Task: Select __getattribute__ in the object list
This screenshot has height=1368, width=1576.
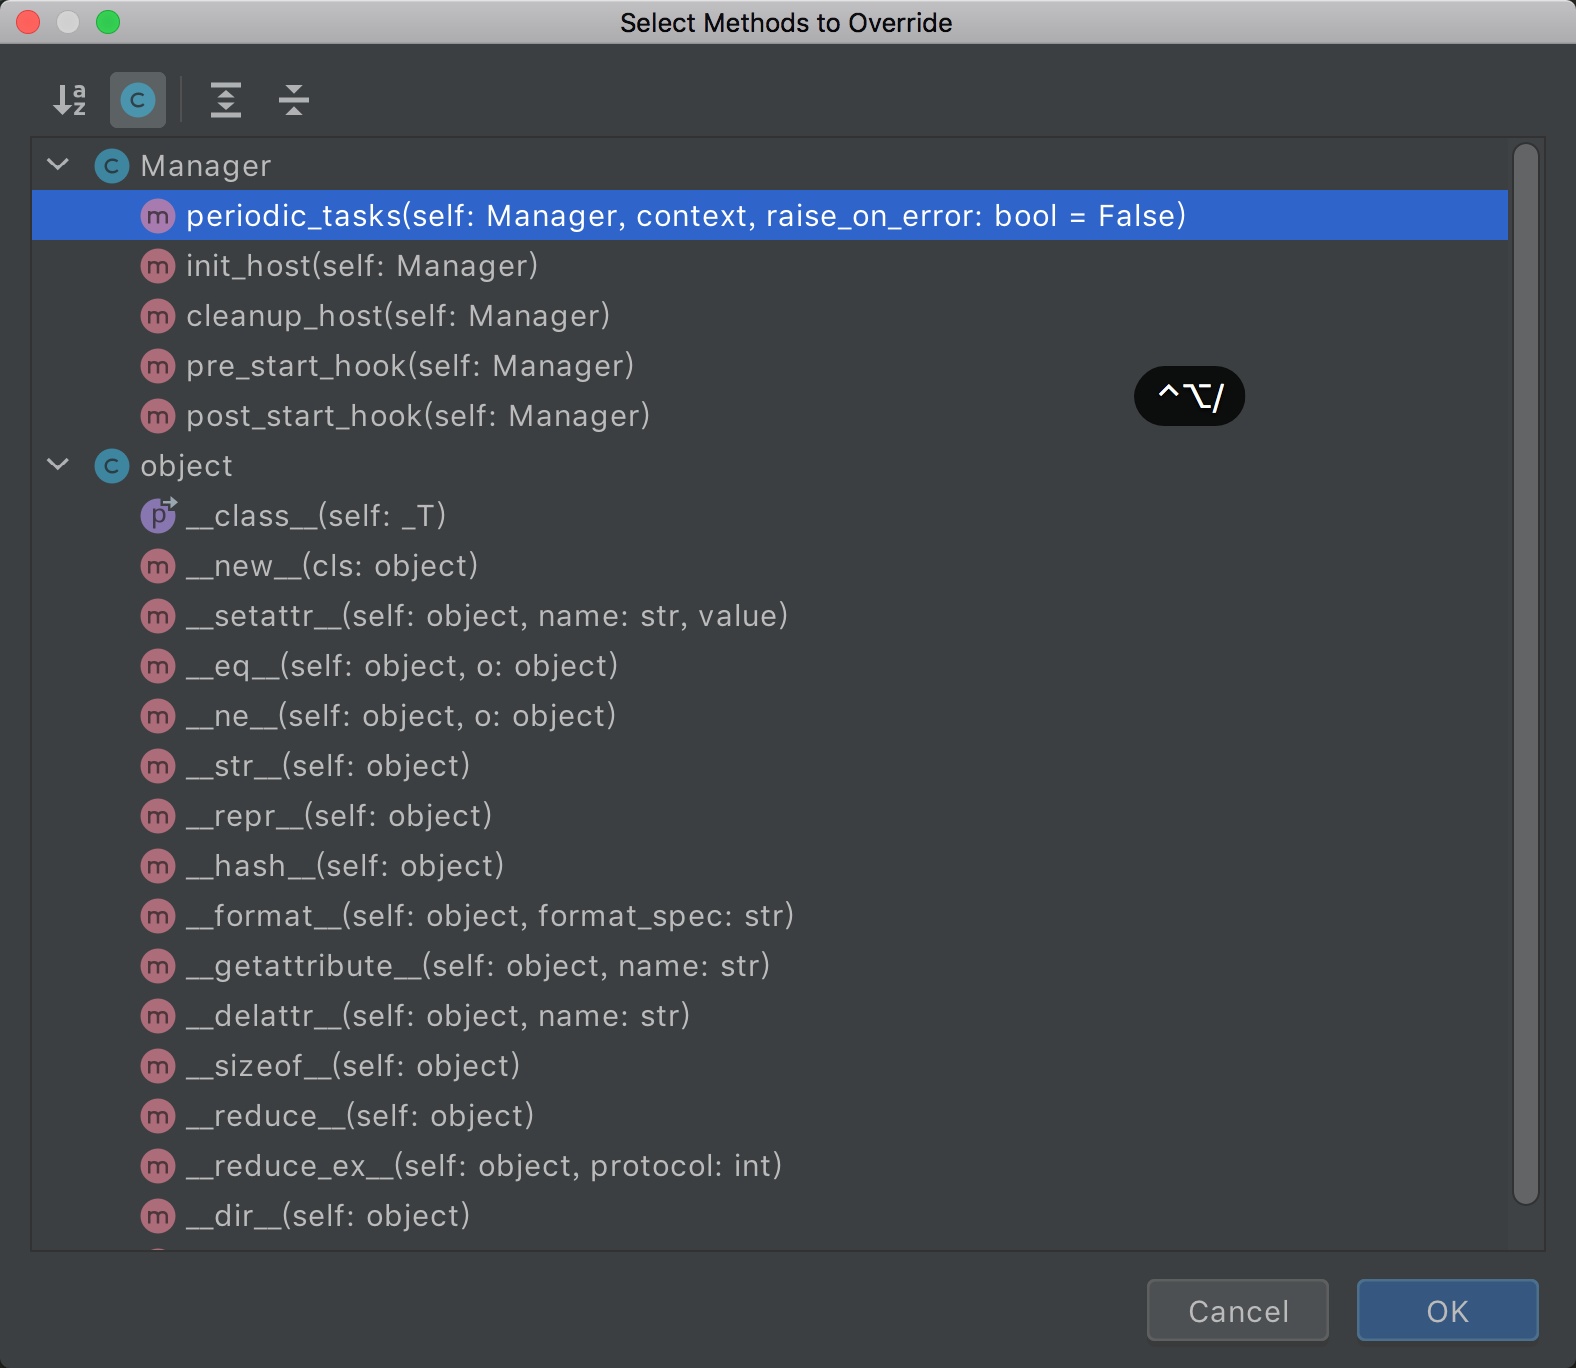Action: point(477,966)
